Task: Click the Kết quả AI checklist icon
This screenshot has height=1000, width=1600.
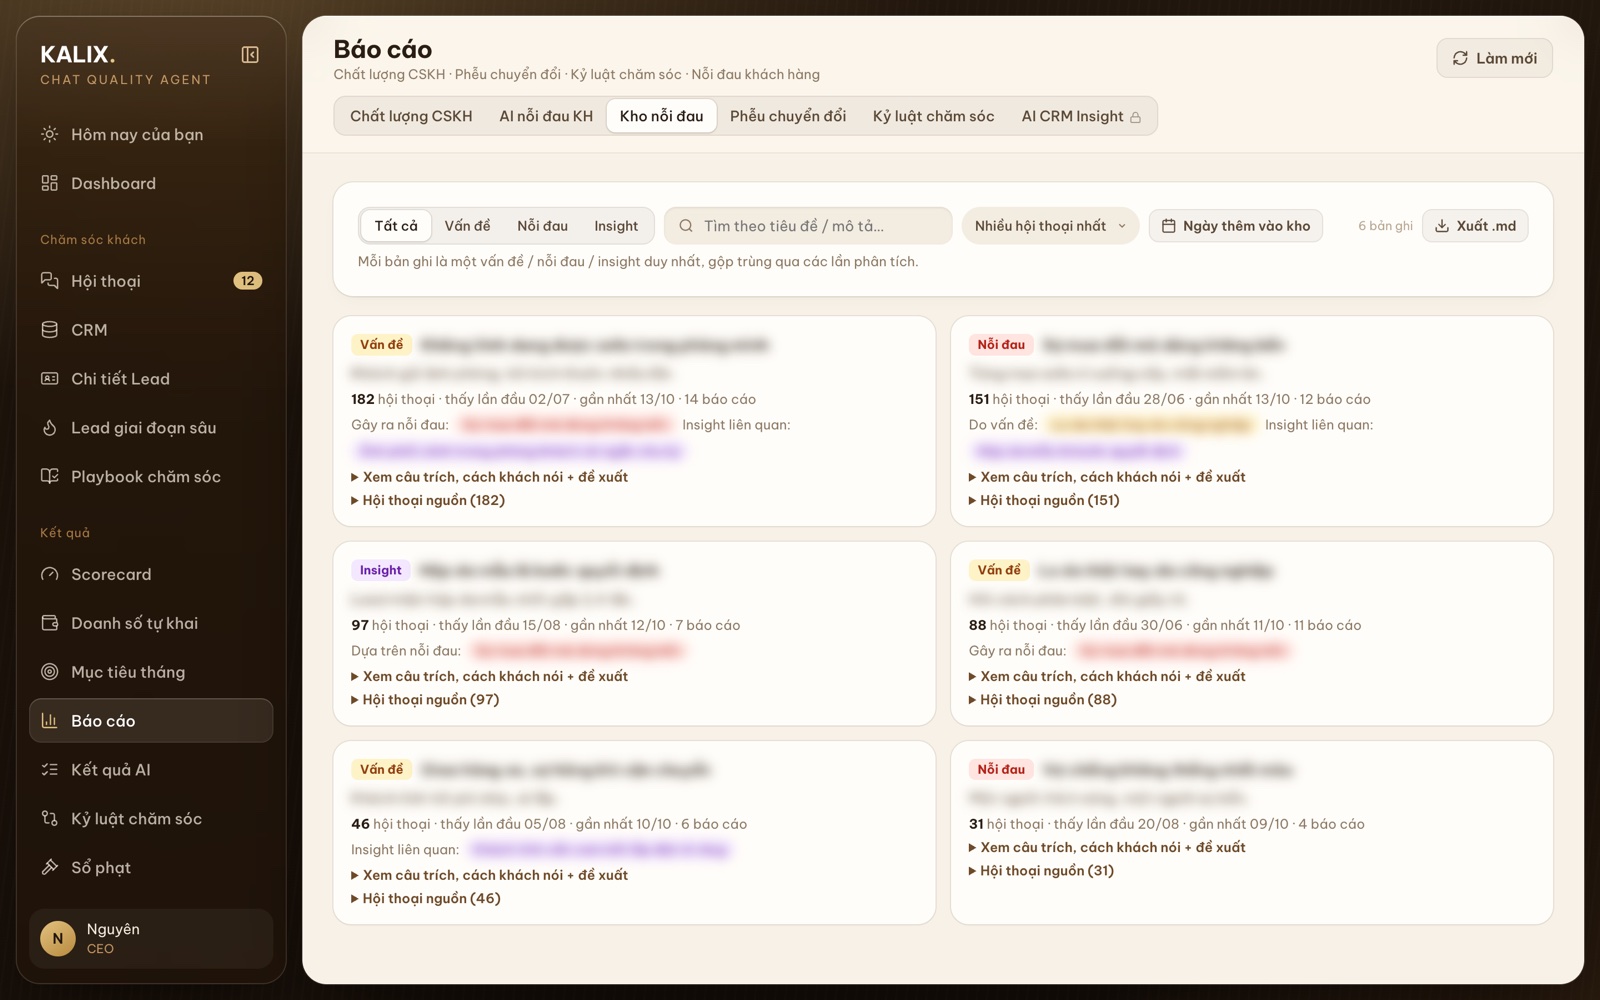Action: [x=49, y=770]
